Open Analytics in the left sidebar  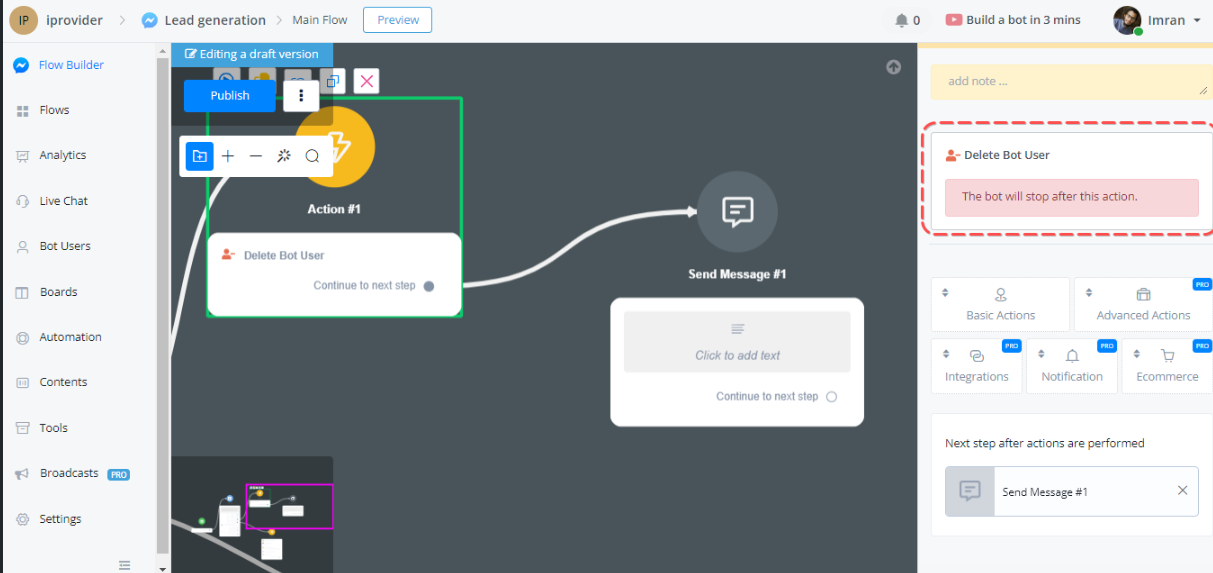tap(62, 155)
